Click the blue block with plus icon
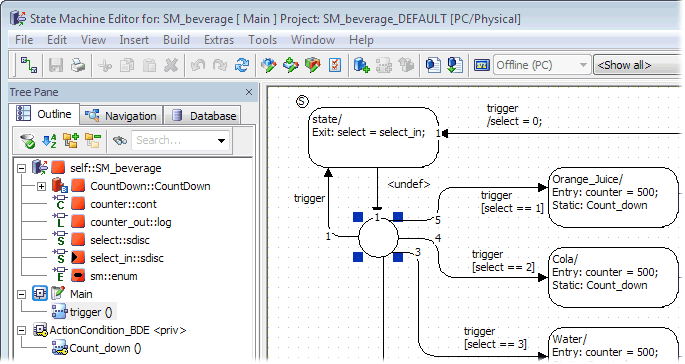685x364 pixels. point(361,66)
